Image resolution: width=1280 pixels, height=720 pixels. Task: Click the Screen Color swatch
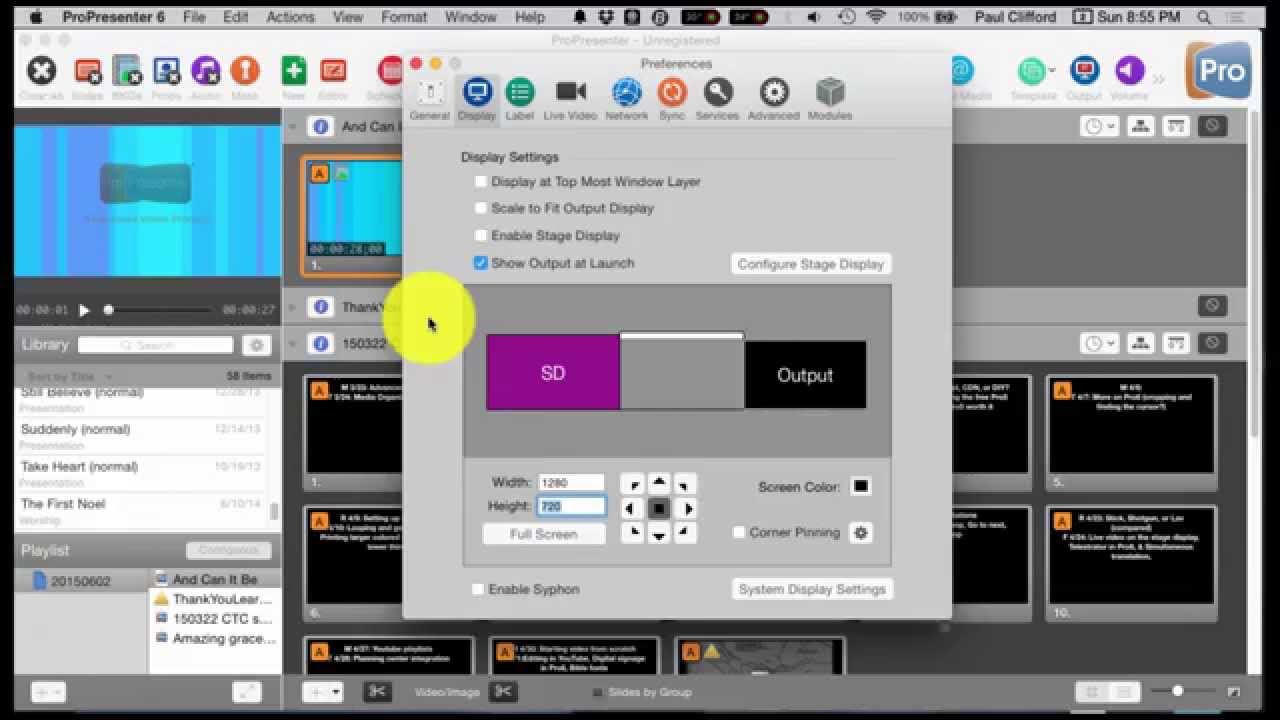(860, 487)
